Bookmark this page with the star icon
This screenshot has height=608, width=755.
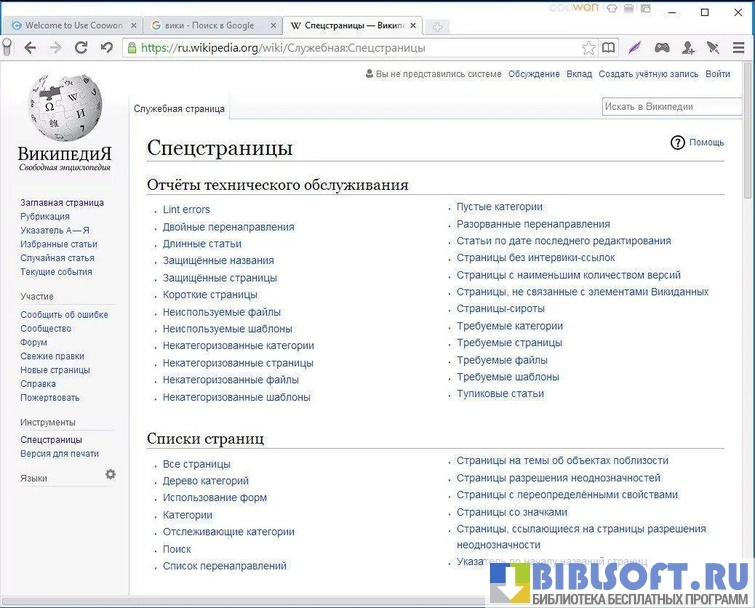pyautogui.click(x=589, y=47)
